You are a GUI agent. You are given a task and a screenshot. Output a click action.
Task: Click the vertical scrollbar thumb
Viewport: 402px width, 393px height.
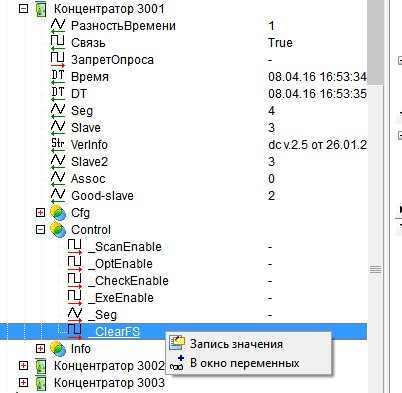[x=376, y=42]
